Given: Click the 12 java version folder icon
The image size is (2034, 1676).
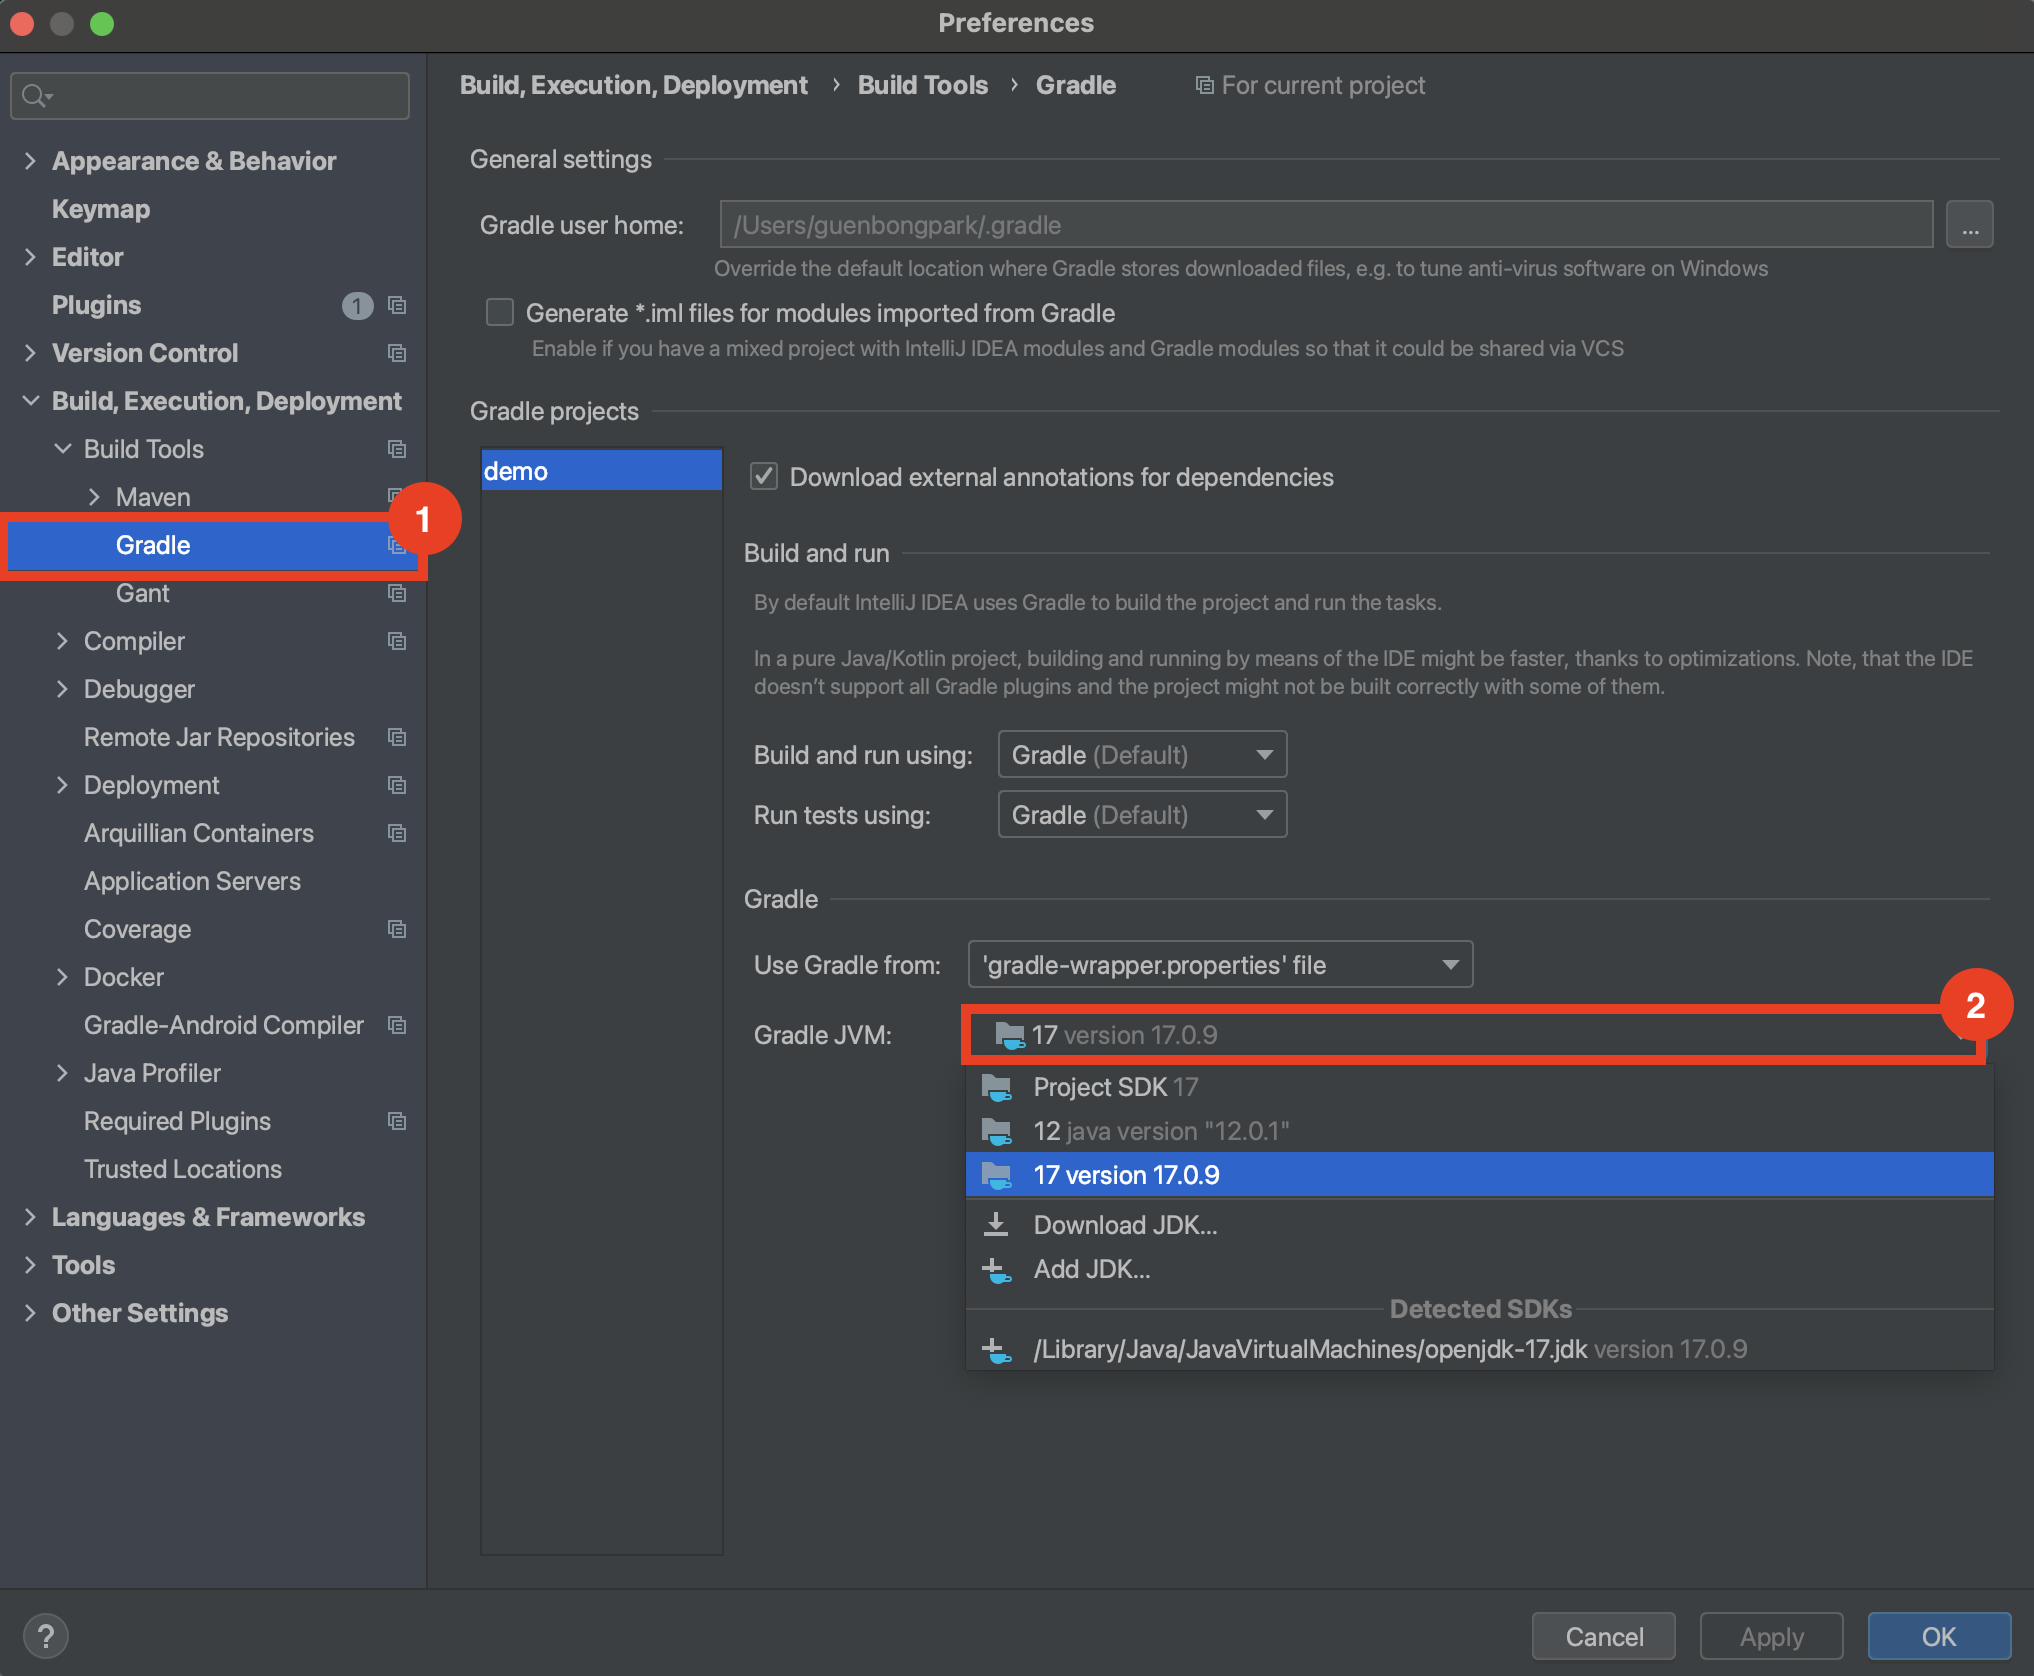Looking at the screenshot, I should click(997, 1131).
